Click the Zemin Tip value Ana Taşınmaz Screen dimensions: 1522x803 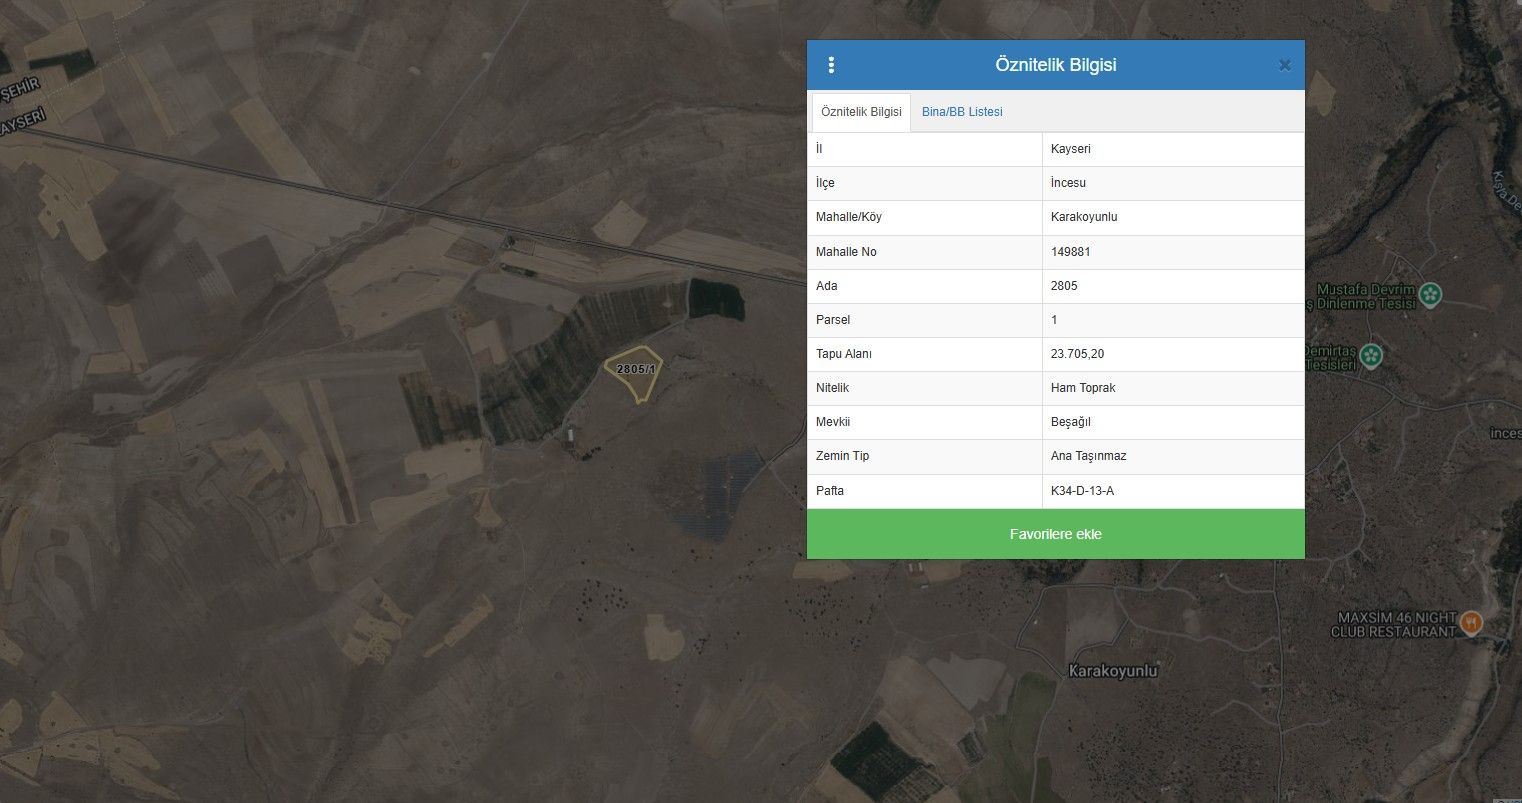pyautogui.click(x=1088, y=456)
